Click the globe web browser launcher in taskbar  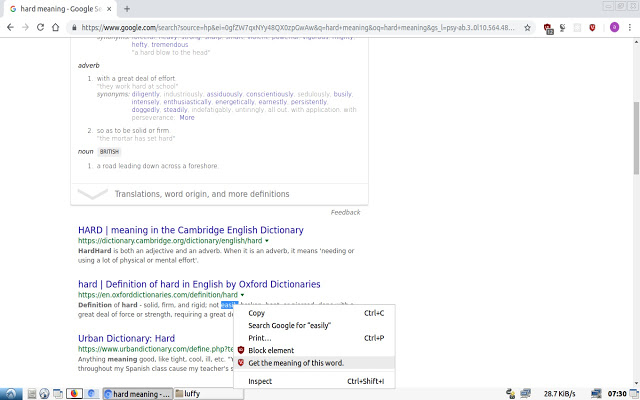[44, 393]
